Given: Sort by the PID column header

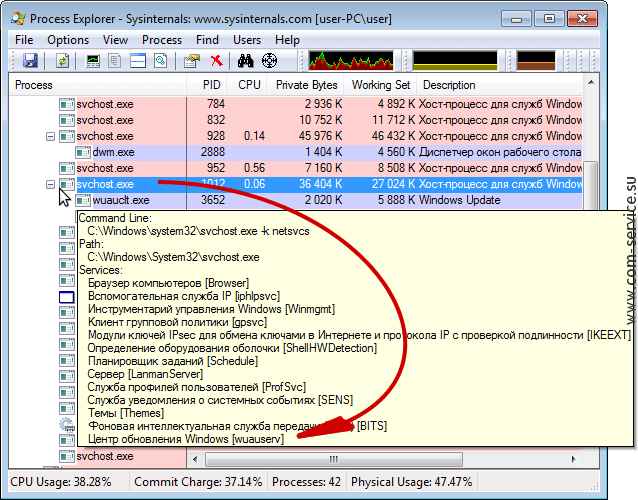Looking at the screenshot, I should coord(207,85).
